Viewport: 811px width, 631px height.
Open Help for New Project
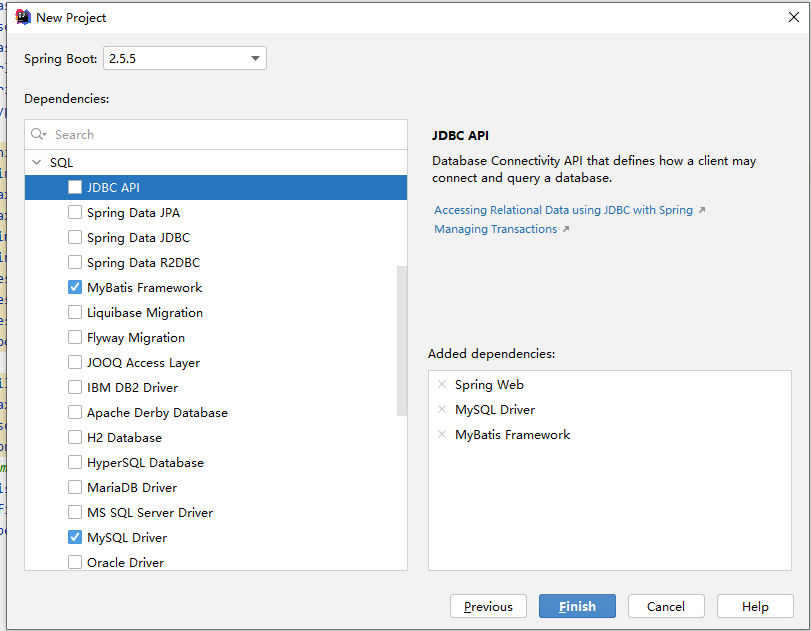[x=755, y=606]
